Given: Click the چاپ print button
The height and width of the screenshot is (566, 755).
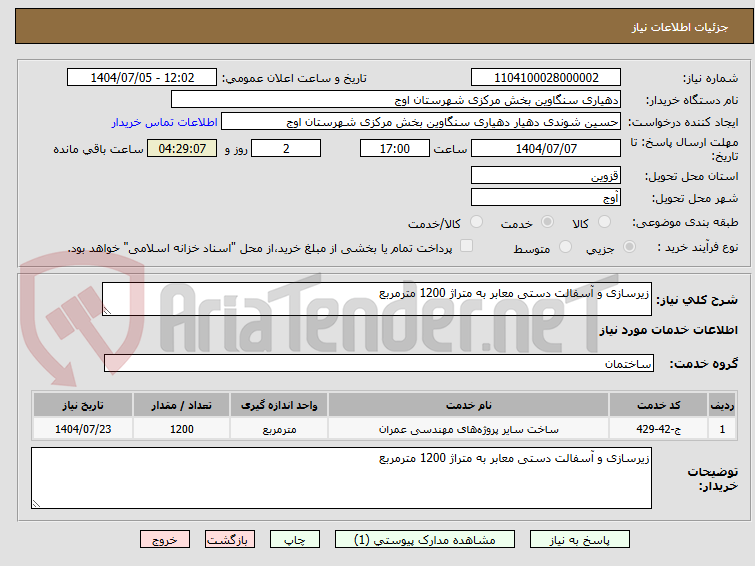Looking at the screenshot, I should click(x=295, y=540).
